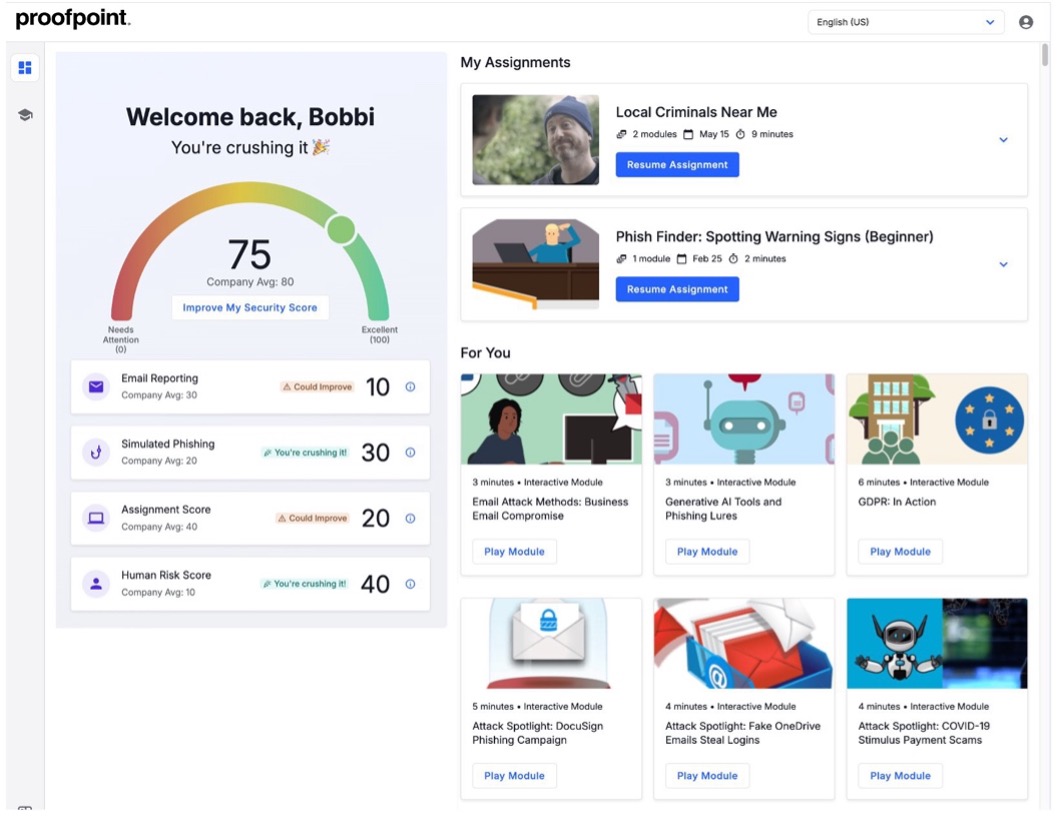Open the user account icon top right
This screenshot has height=821, width=1057.
click(1025, 21)
